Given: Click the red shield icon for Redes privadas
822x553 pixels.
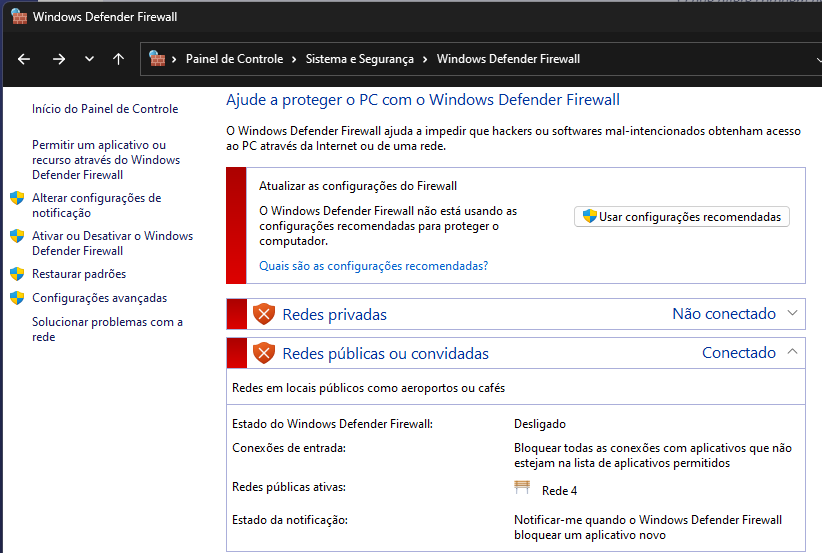Looking at the screenshot, I should (x=264, y=314).
